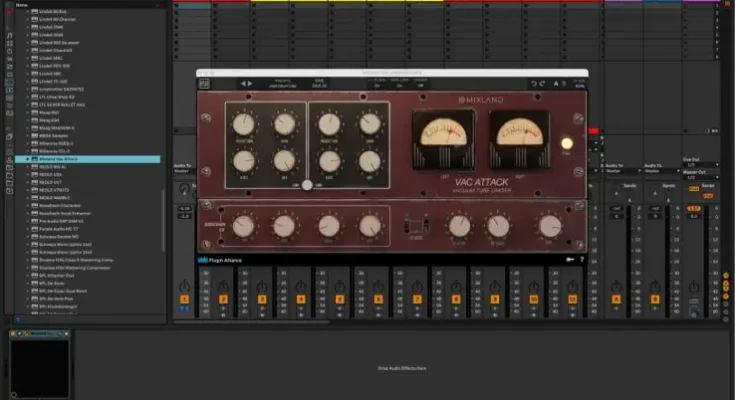Click the Drop Audio Effects Here area
Screen dimensions: 735x400
click(402, 368)
